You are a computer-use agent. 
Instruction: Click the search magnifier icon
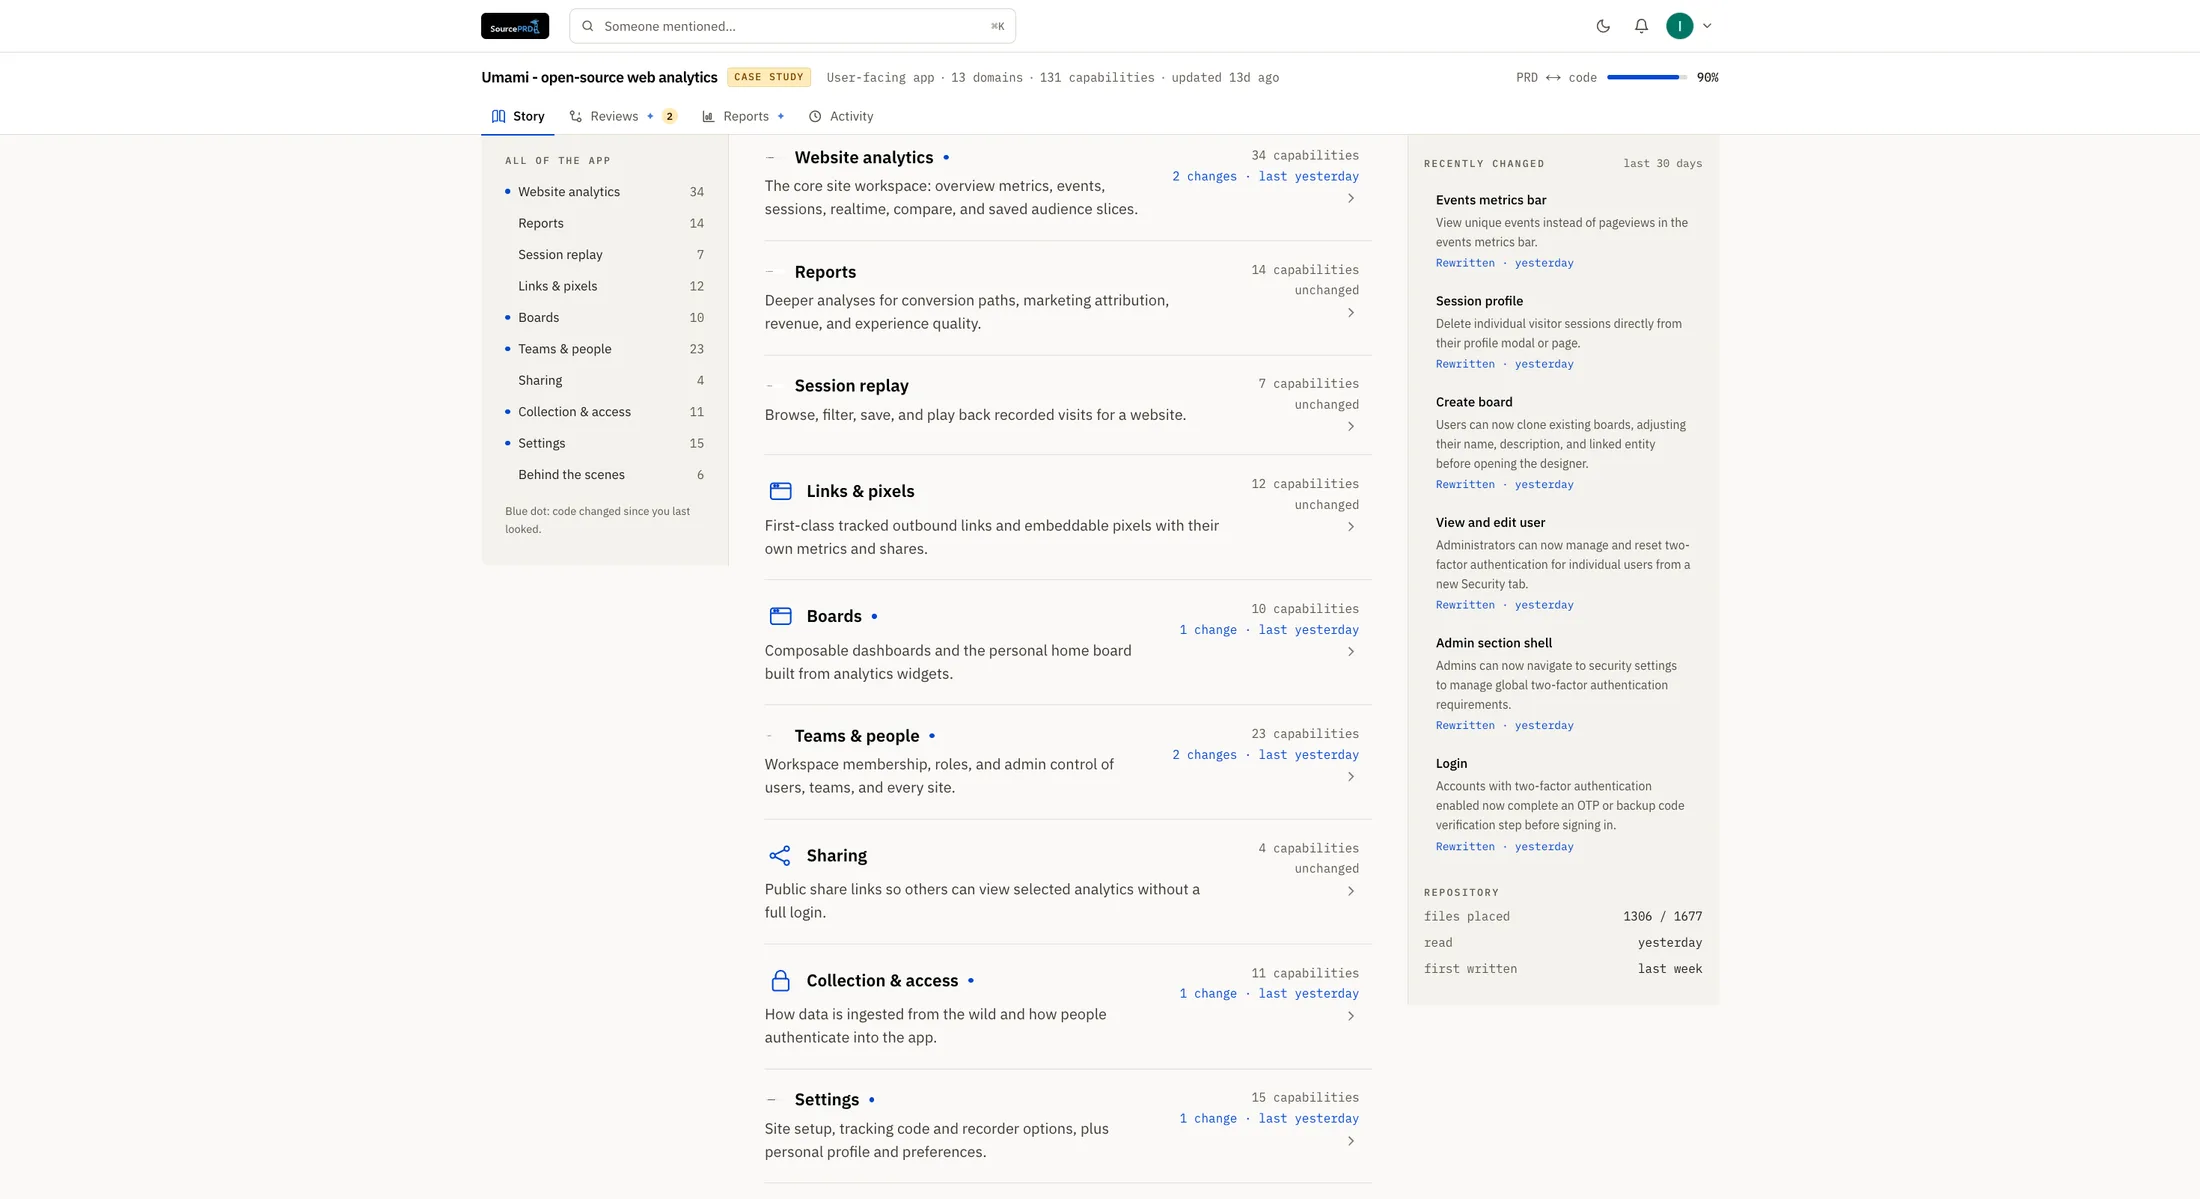pos(588,26)
